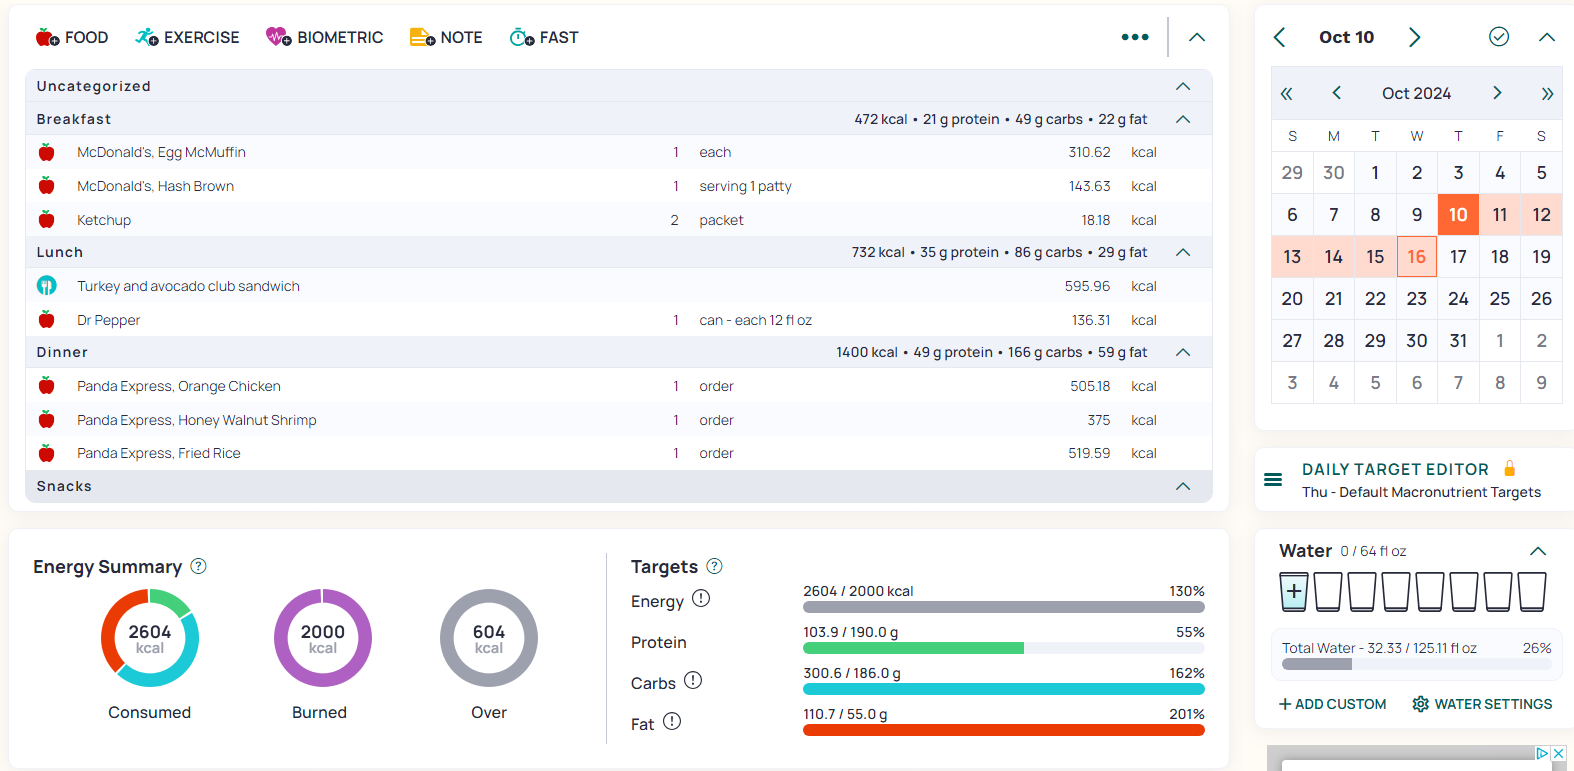Open WATER SETTINGS link
Image resolution: width=1574 pixels, height=771 pixels.
point(1482,704)
